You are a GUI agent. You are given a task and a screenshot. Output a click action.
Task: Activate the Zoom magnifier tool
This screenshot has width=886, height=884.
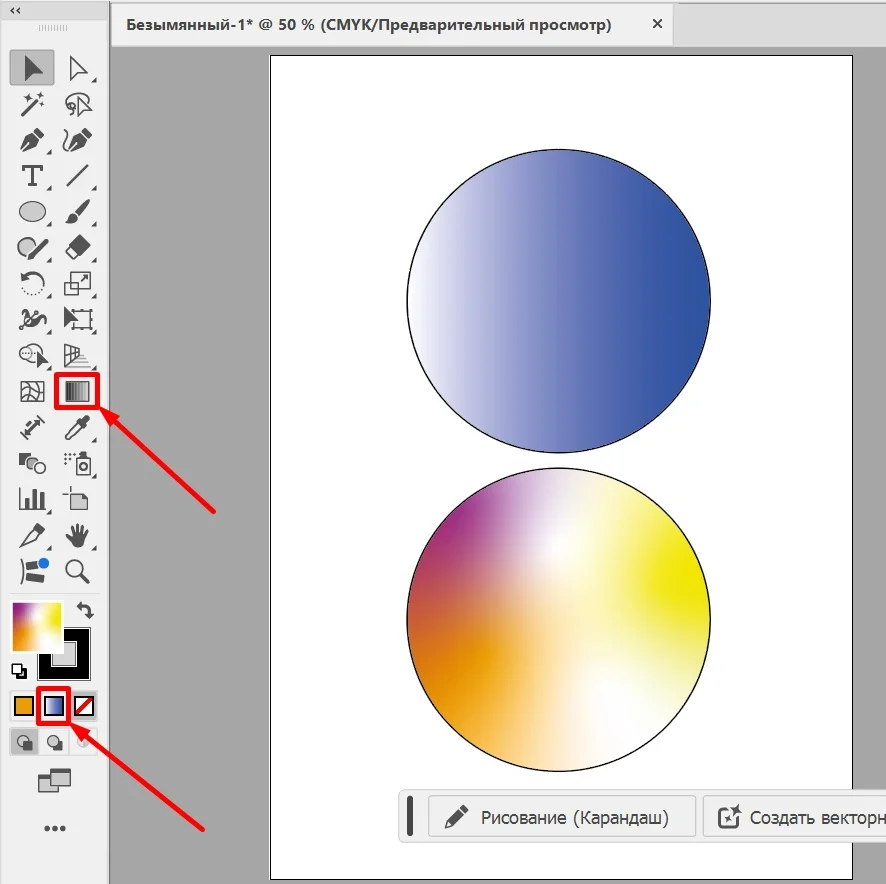[77, 571]
